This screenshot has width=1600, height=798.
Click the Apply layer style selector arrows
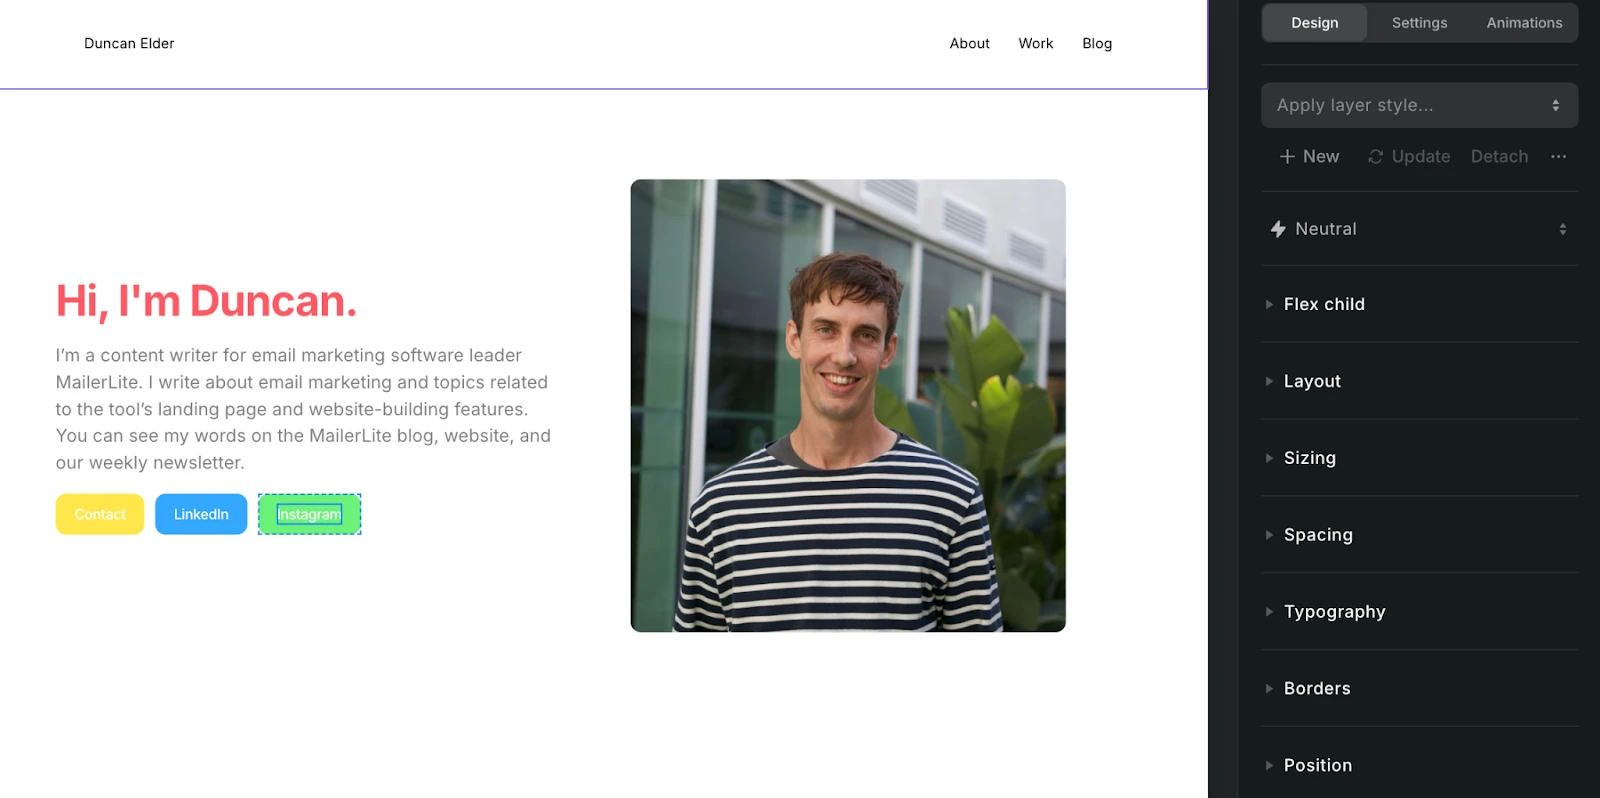pyautogui.click(x=1556, y=105)
